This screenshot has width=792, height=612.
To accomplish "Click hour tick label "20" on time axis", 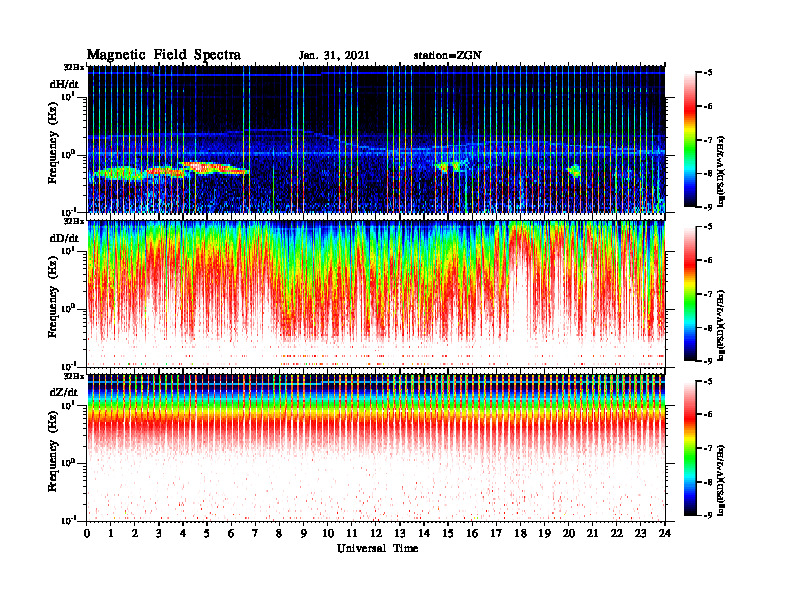I will [568, 534].
